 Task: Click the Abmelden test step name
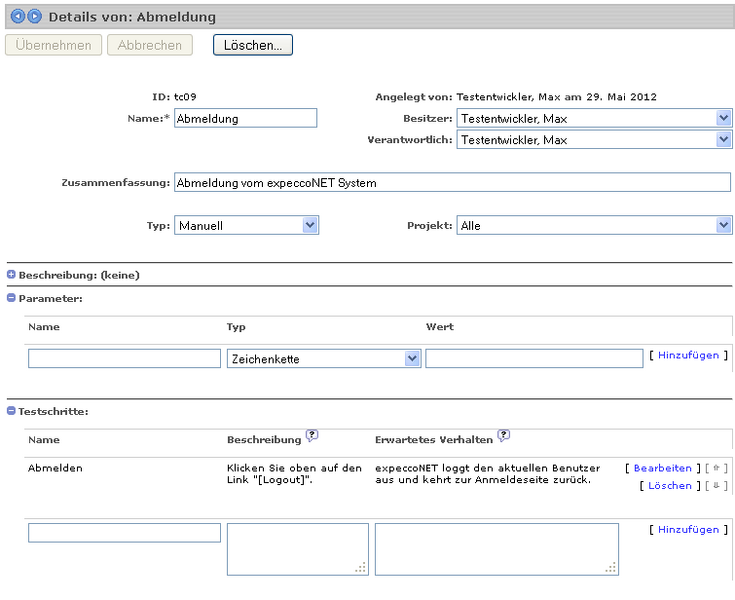pyautogui.click(x=55, y=468)
